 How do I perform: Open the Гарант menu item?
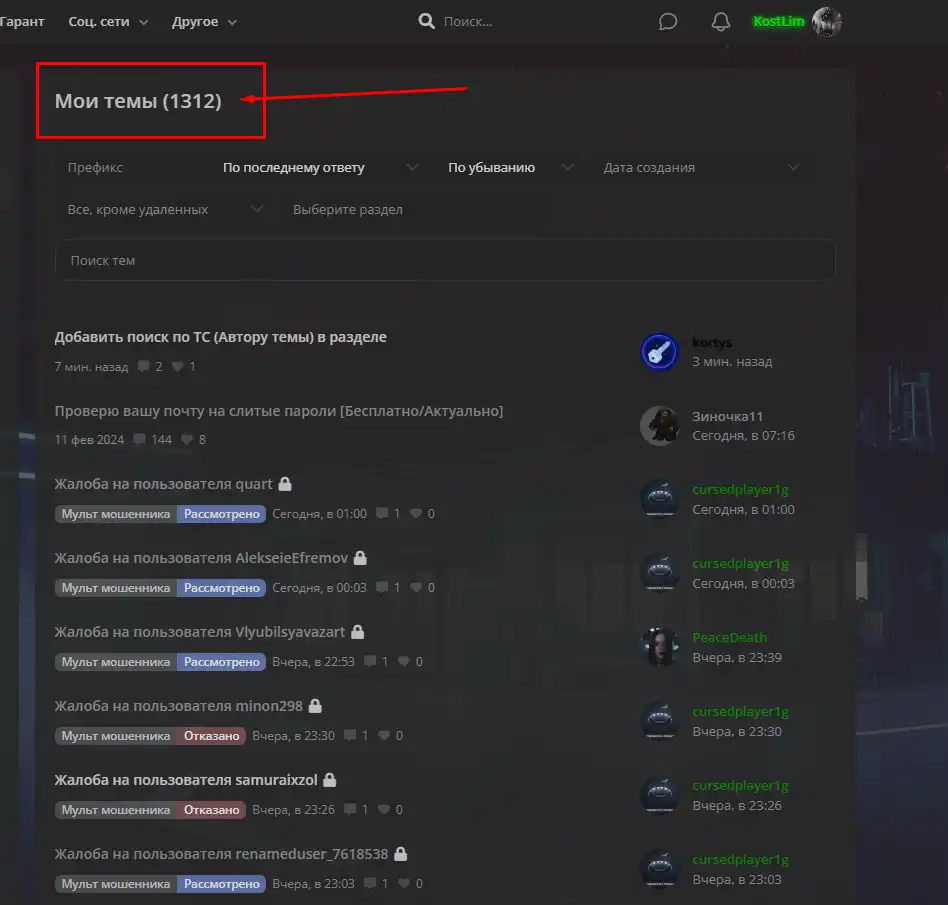22,22
